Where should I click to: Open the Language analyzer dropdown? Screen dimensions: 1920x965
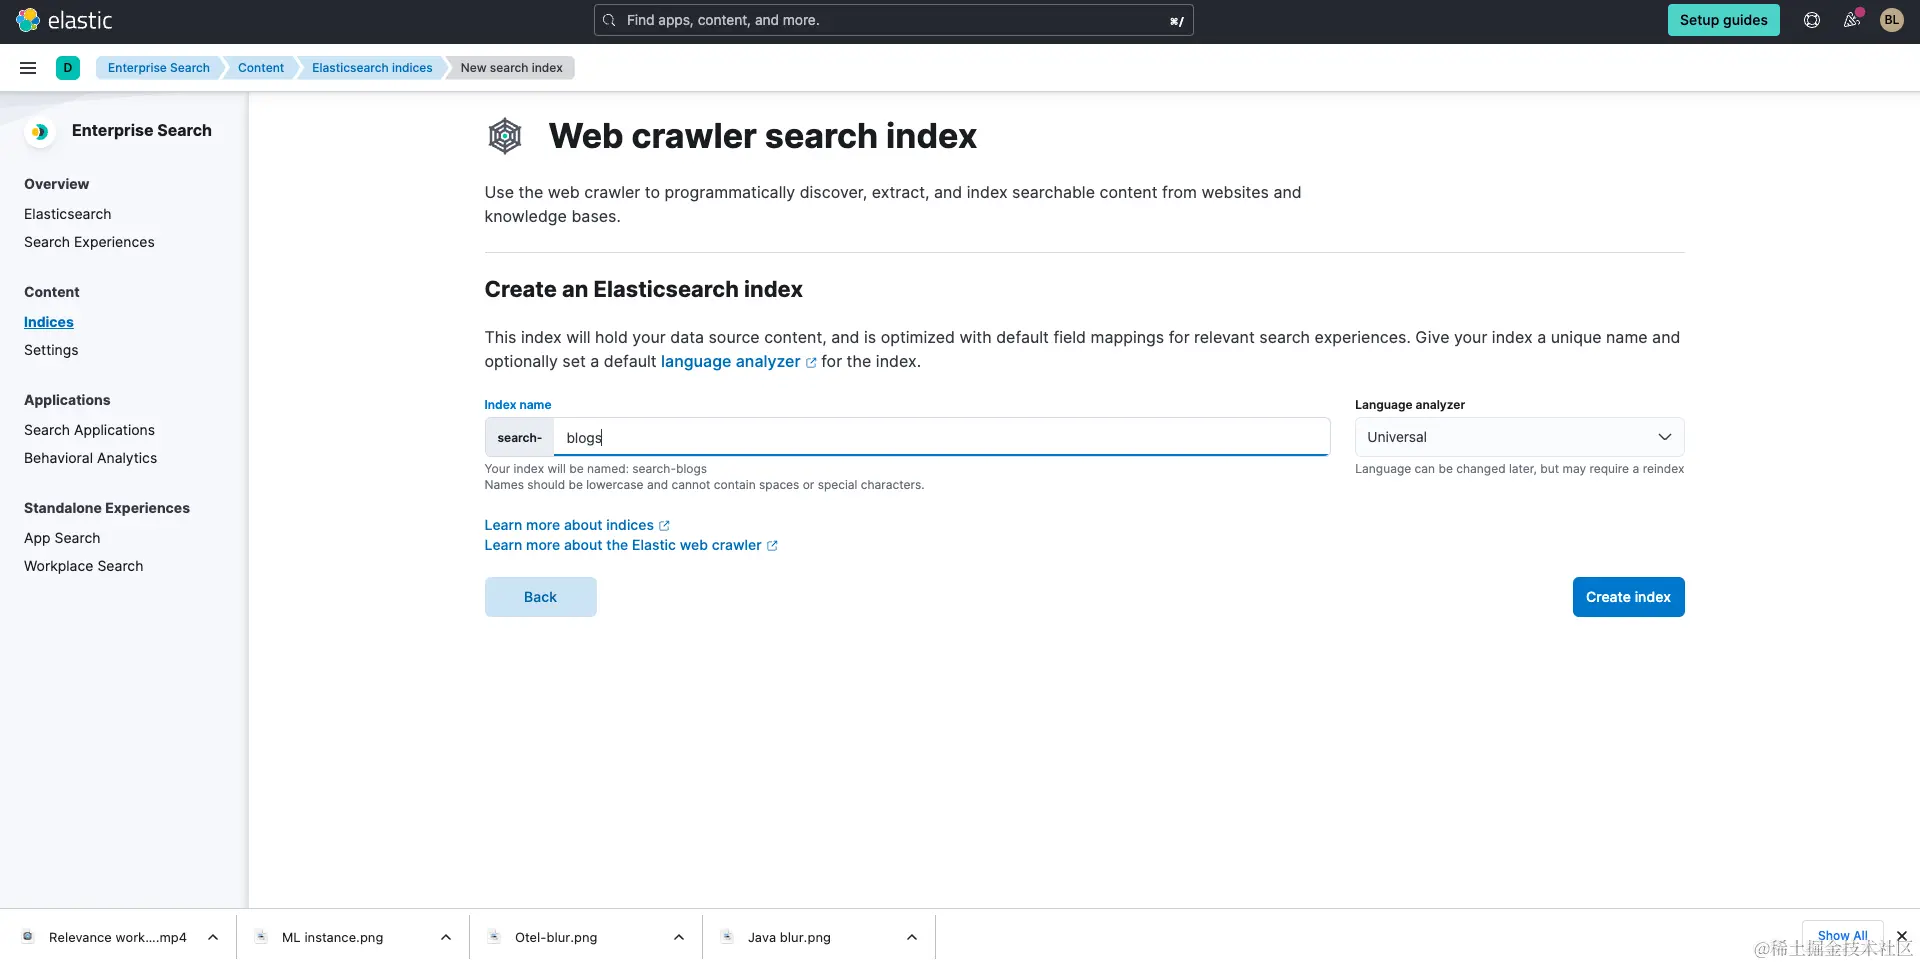pos(1519,437)
